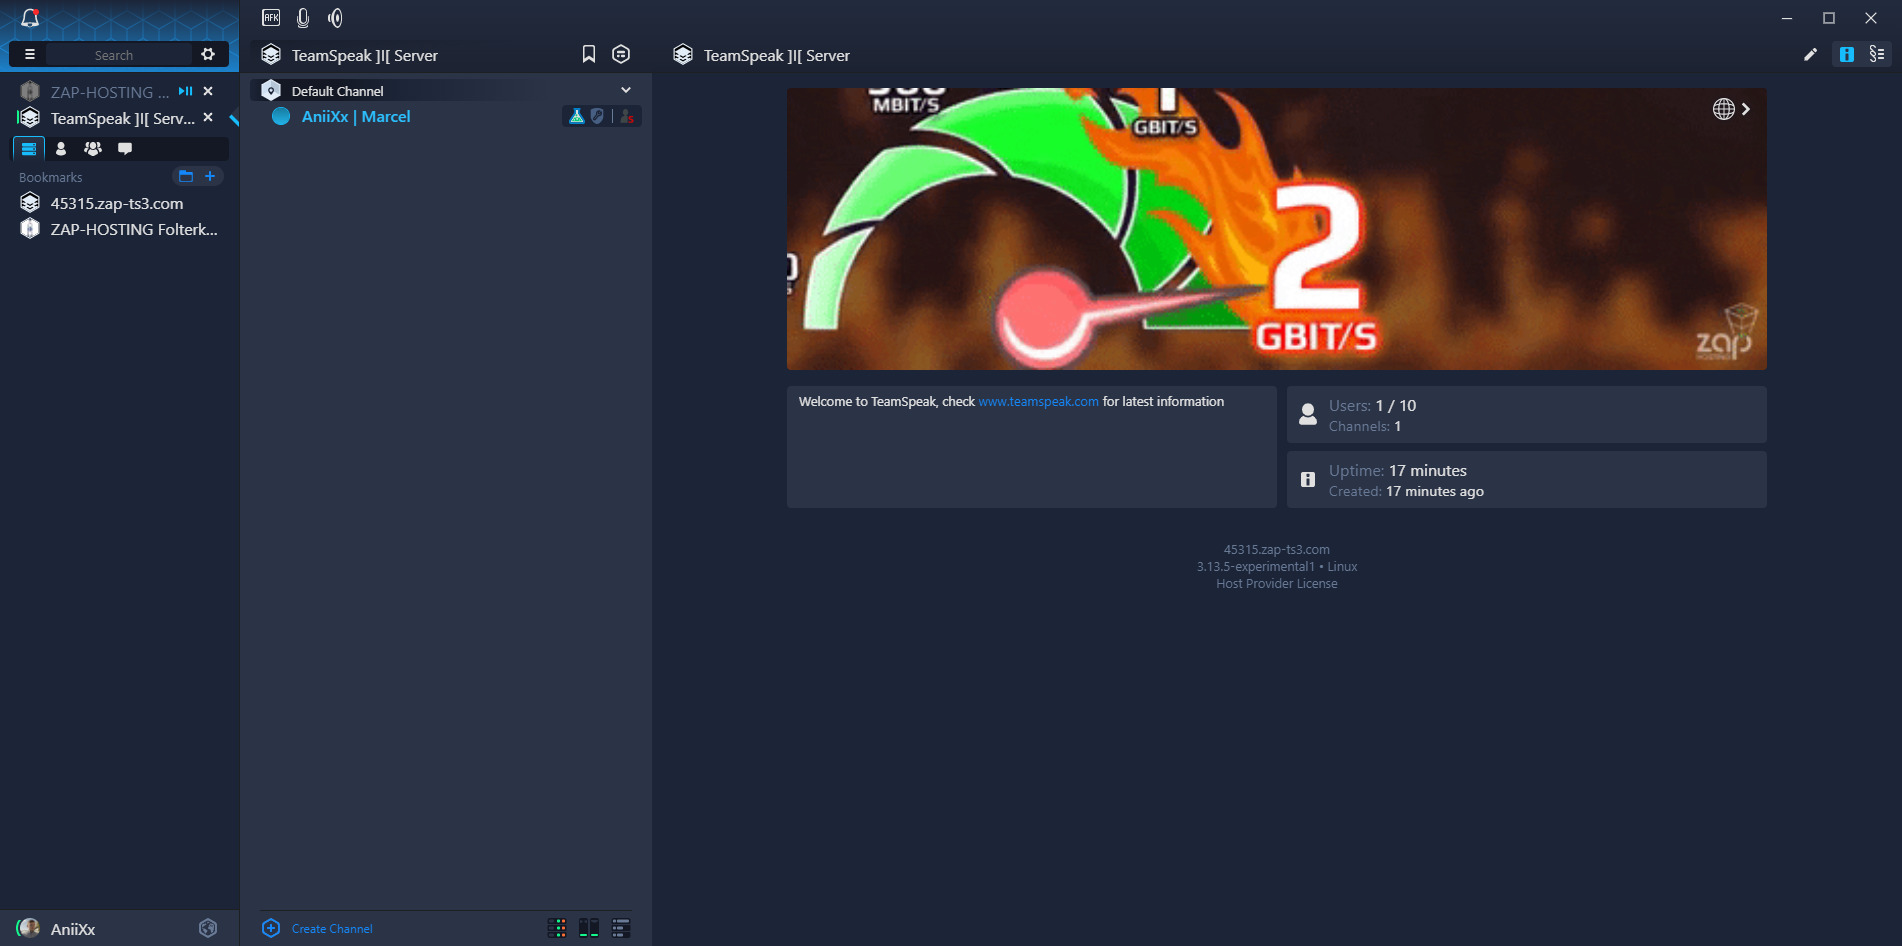
Task: Open AniiXx profile at bottom left
Action: click(x=57, y=929)
